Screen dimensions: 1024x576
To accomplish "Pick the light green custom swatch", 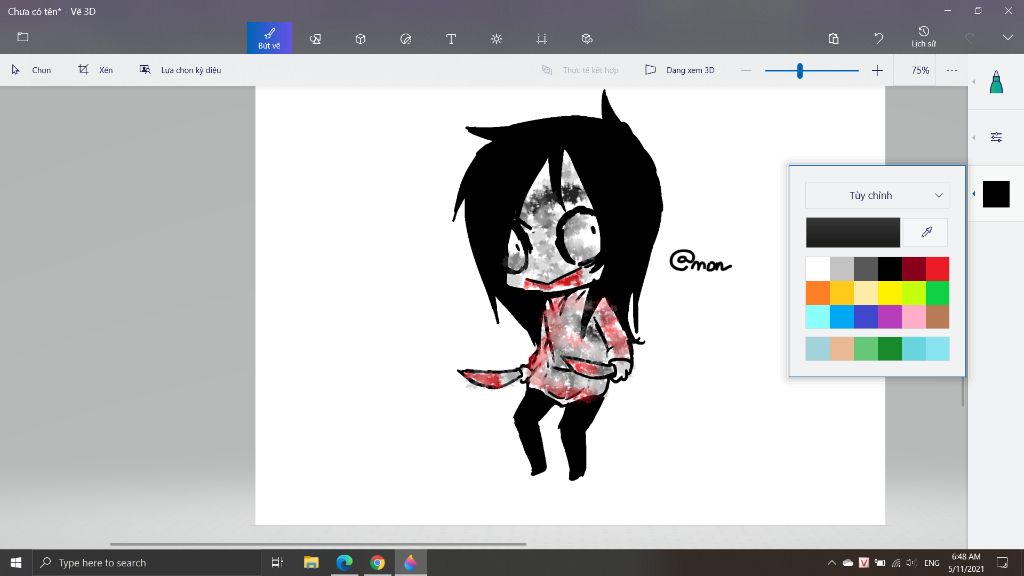I will click(865, 349).
